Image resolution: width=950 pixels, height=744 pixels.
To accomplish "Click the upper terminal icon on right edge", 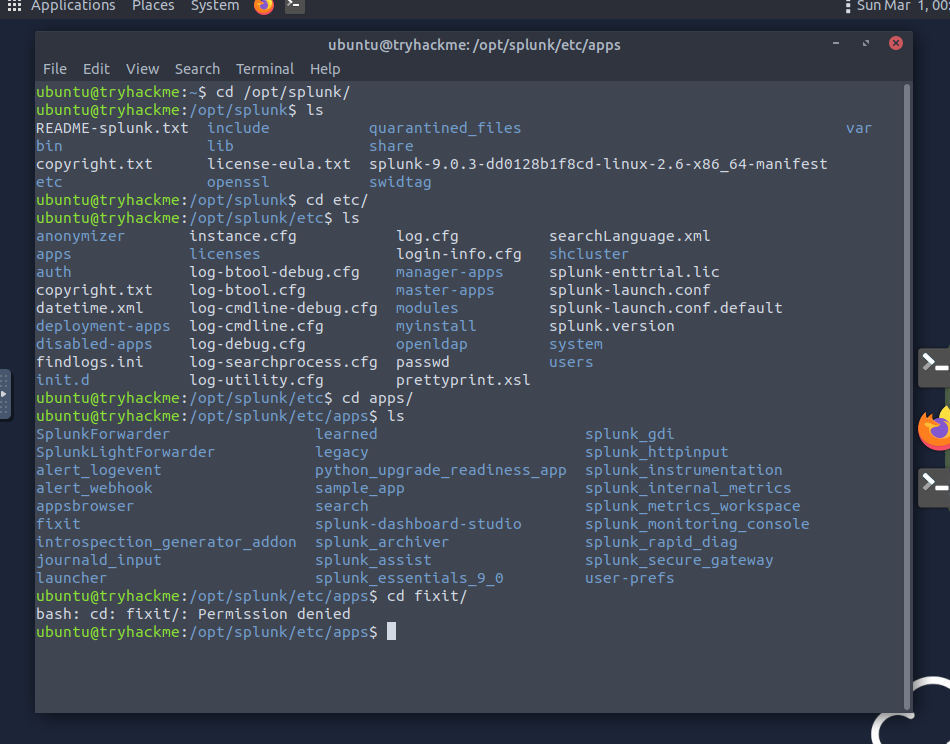I will 934,366.
